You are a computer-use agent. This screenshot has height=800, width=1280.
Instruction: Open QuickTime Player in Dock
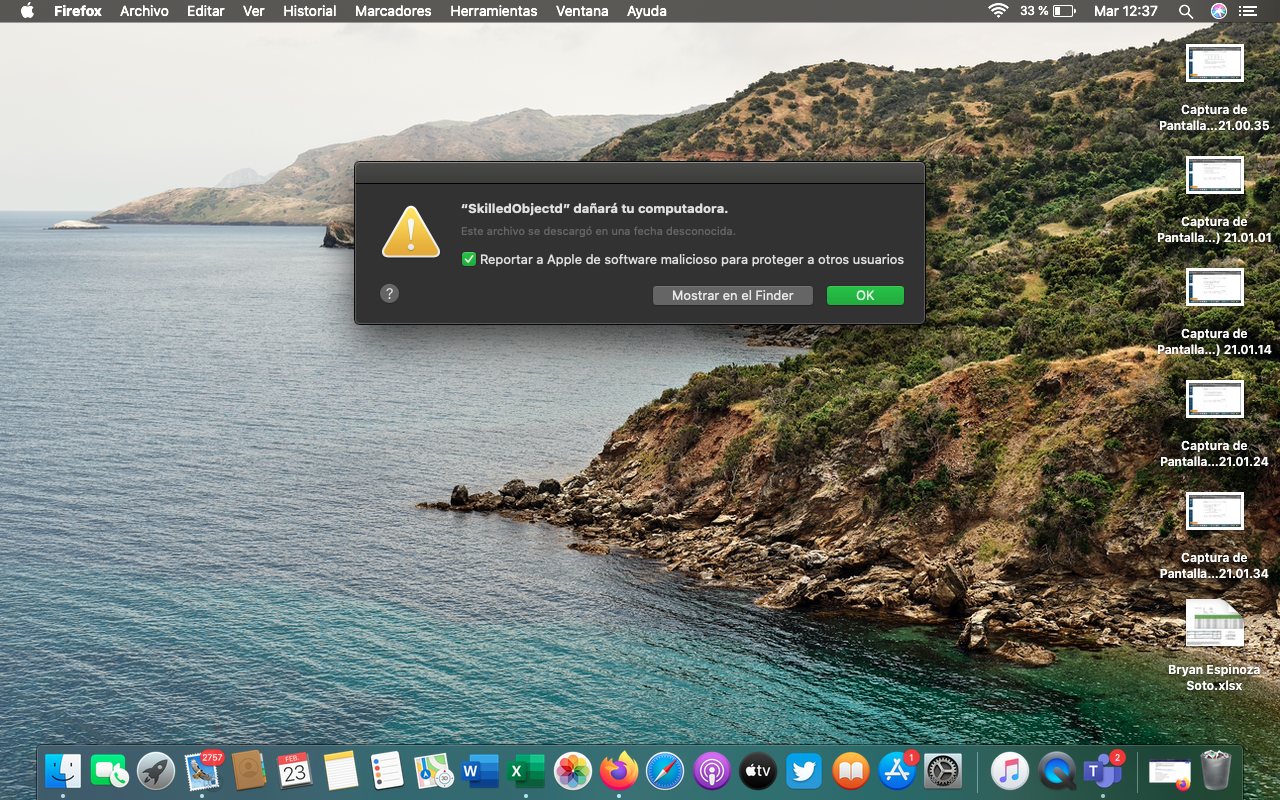tap(1056, 771)
